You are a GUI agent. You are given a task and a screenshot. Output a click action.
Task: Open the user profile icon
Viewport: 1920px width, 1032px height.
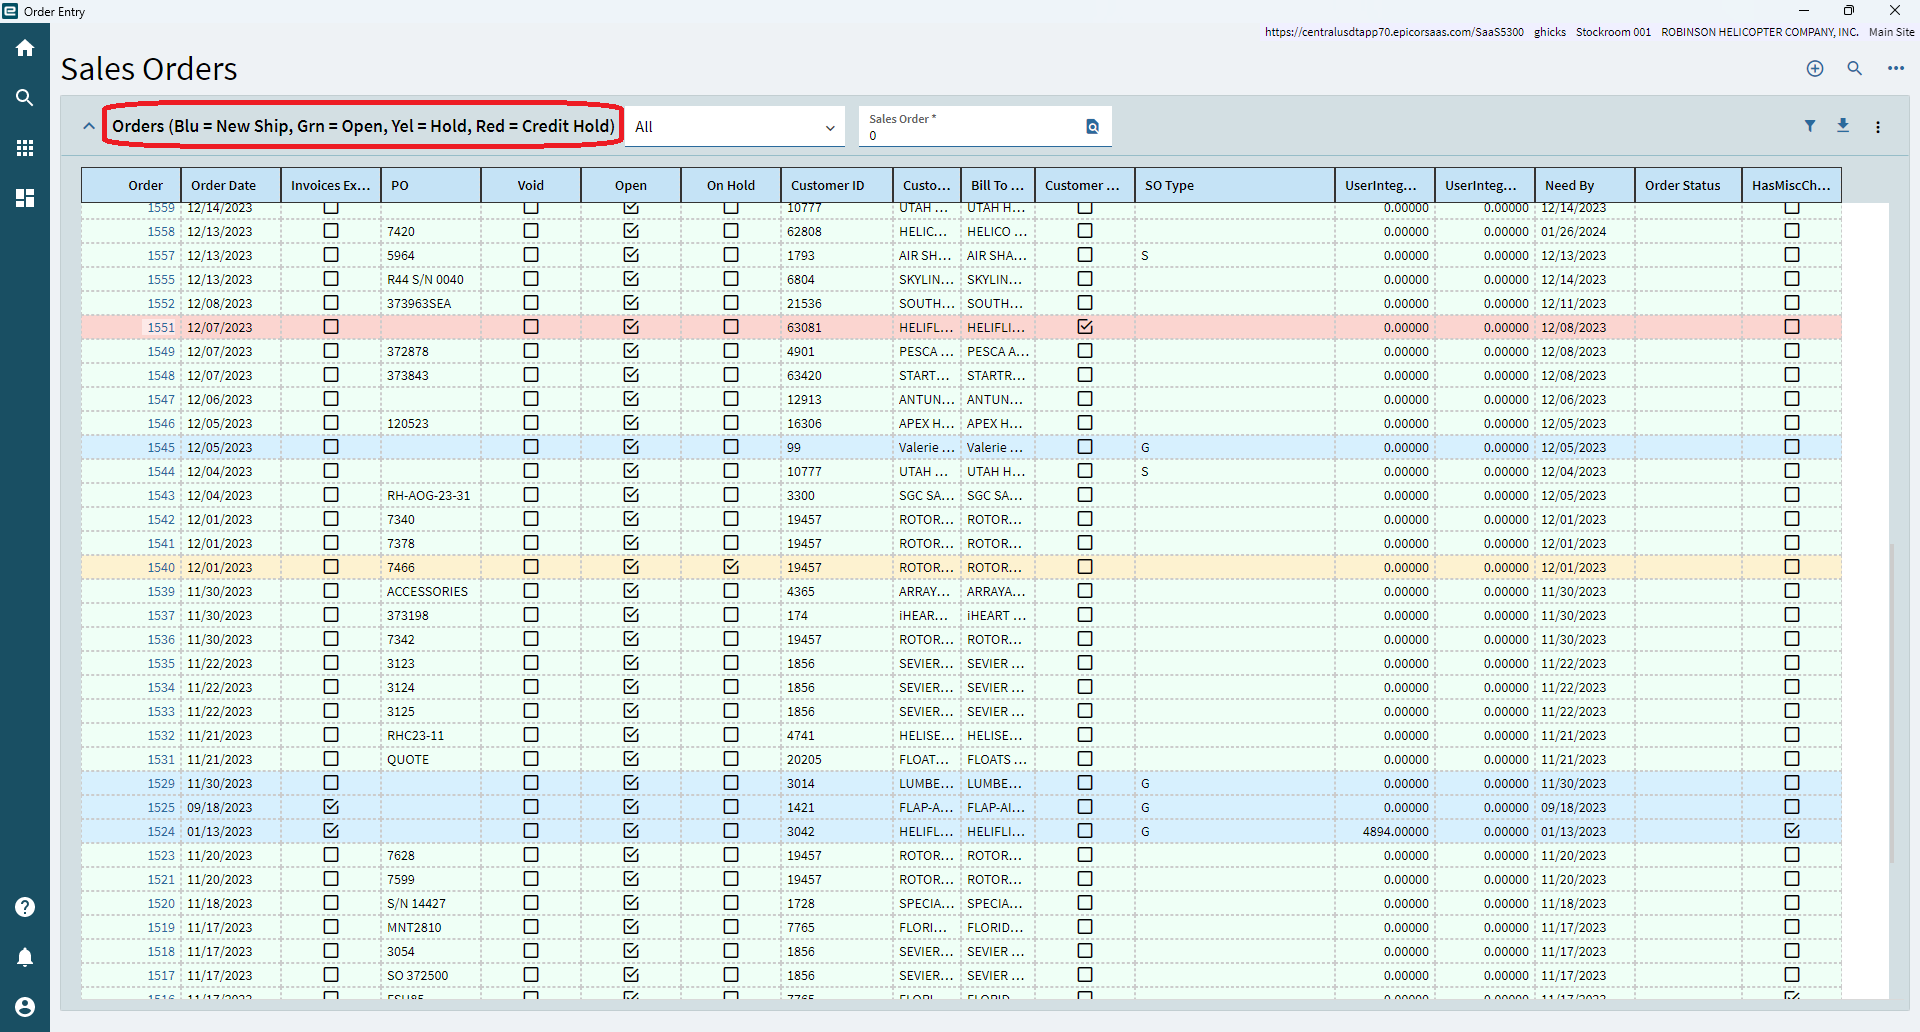tap(25, 1007)
